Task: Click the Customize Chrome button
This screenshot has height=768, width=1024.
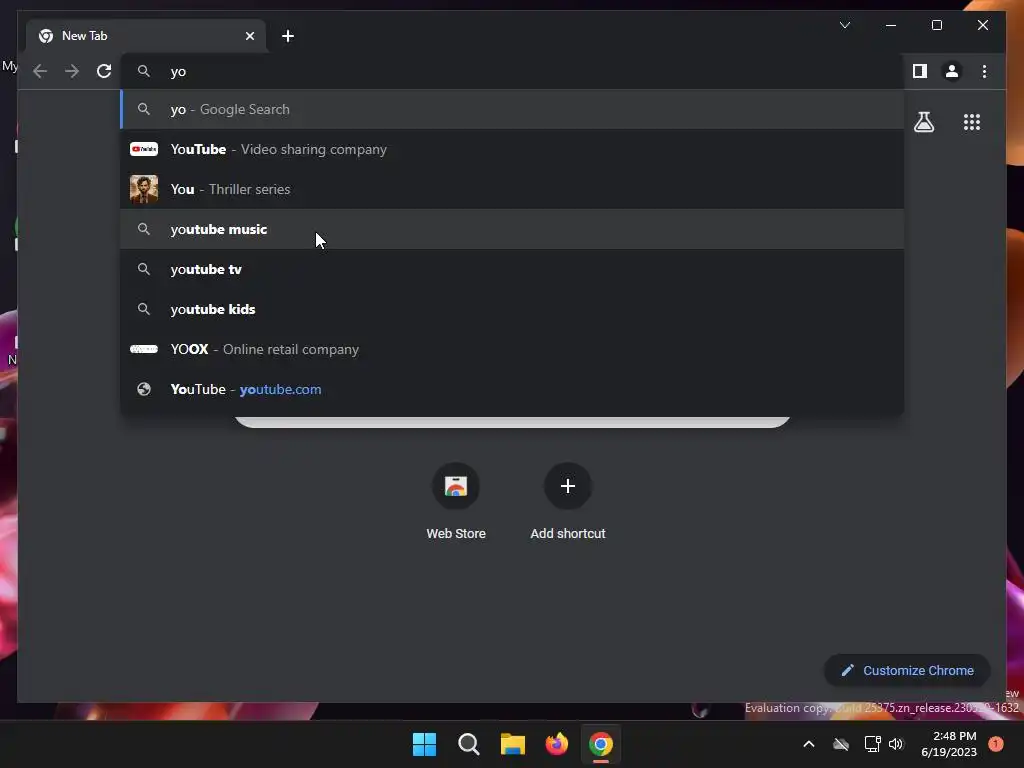Action: [907, 671]
